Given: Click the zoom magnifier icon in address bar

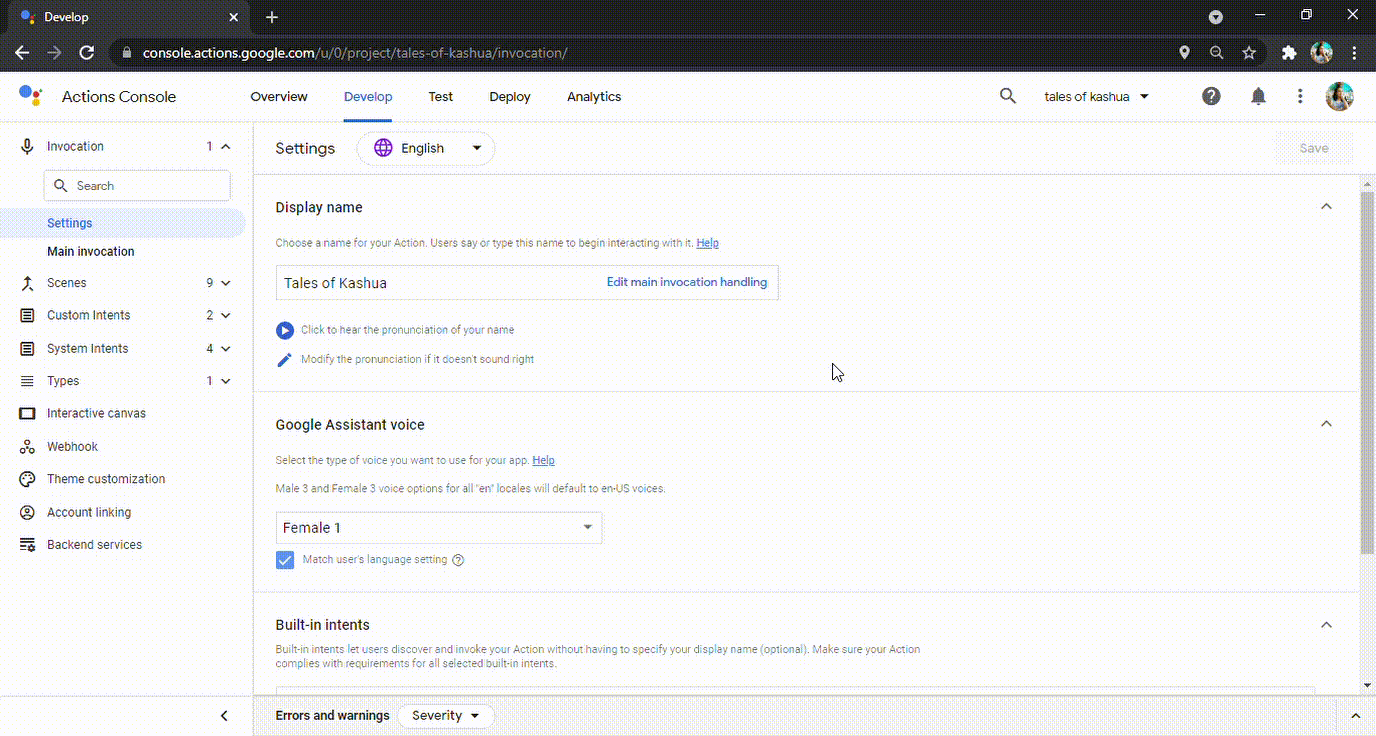Looking at the screenshot, I should tap(1216, 52).
